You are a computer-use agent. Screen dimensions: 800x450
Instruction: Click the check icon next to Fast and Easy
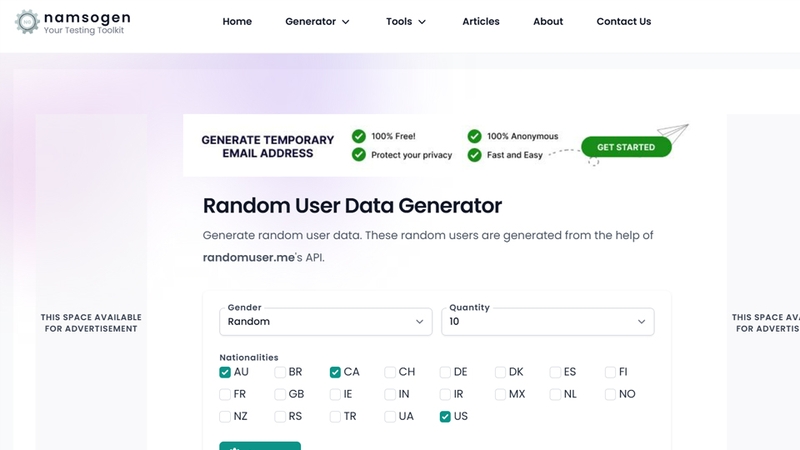point(474,155)
